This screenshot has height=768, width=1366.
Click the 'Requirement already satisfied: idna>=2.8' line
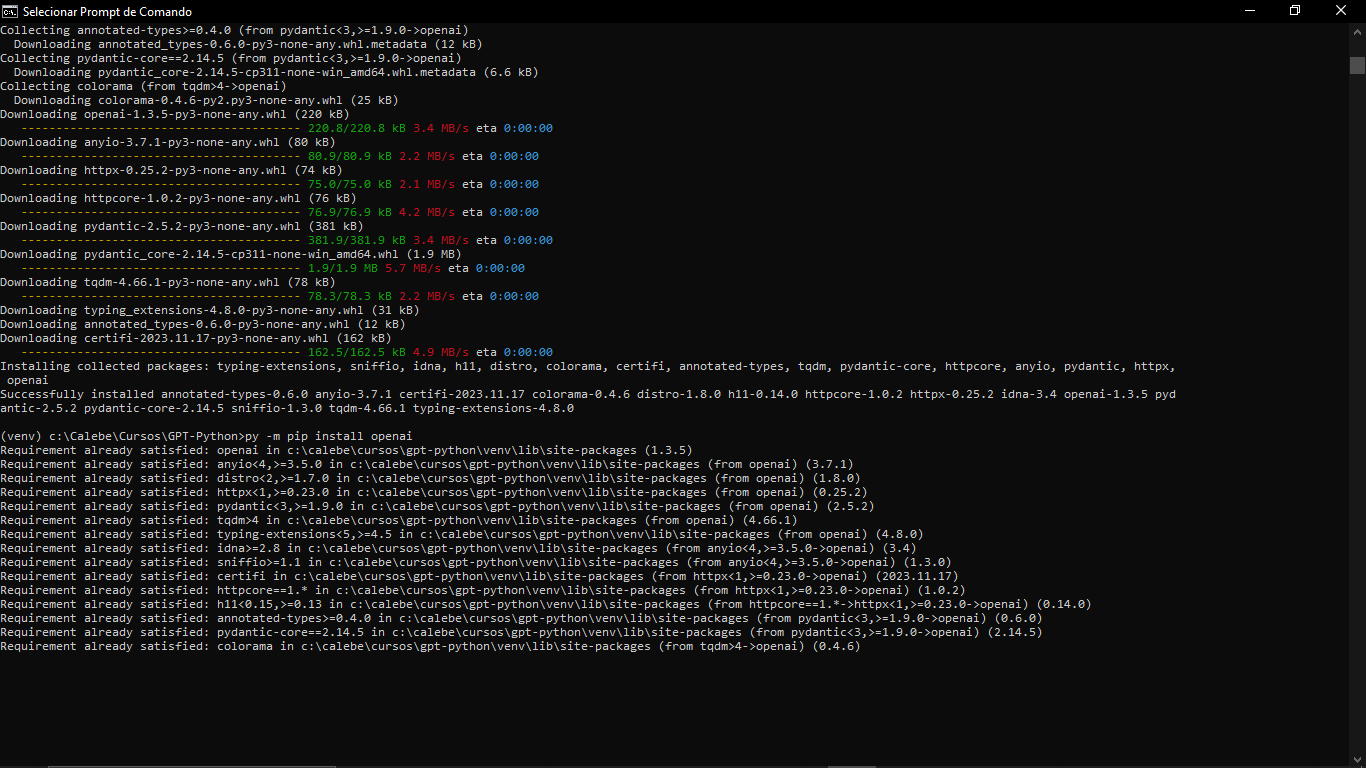[458, 548]
